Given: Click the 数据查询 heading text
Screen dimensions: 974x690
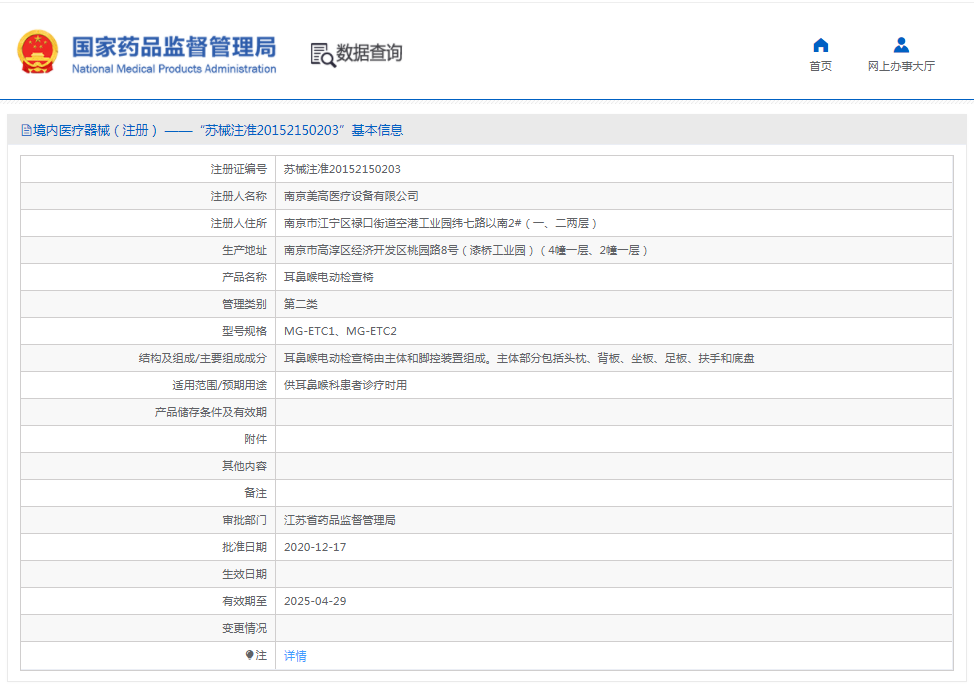Looking at the screenshot, I should tap(369, 53).
